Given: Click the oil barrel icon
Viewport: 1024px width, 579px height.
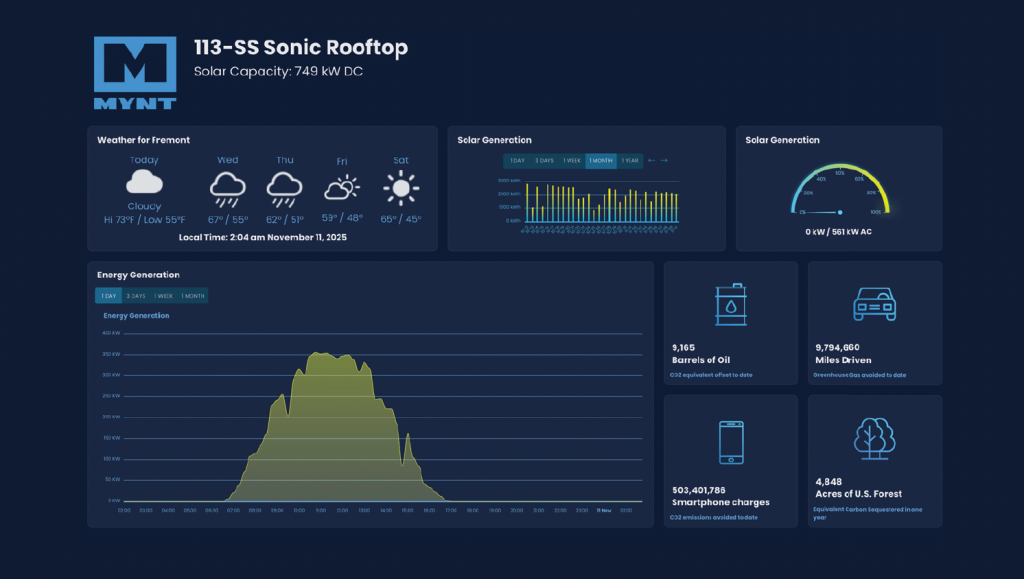Looking at the screenshot, I should [x=731, y=304].
